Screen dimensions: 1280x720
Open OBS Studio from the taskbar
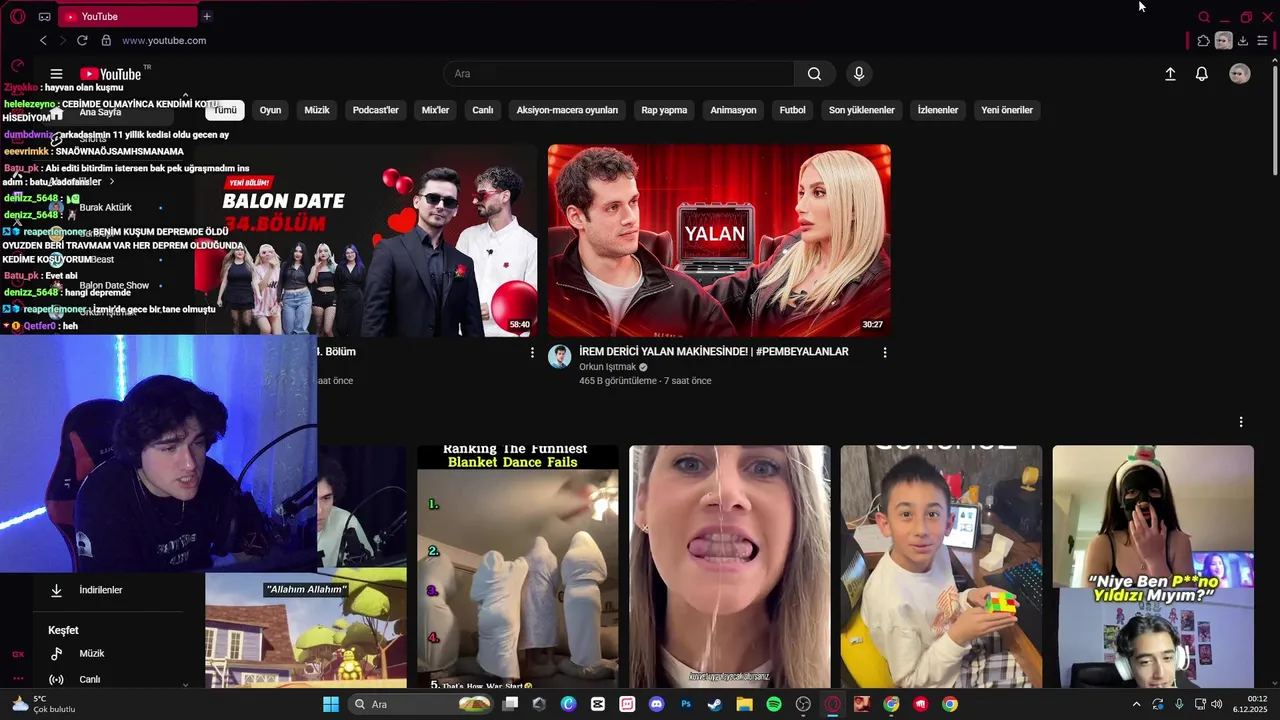(x=803, y=704)
